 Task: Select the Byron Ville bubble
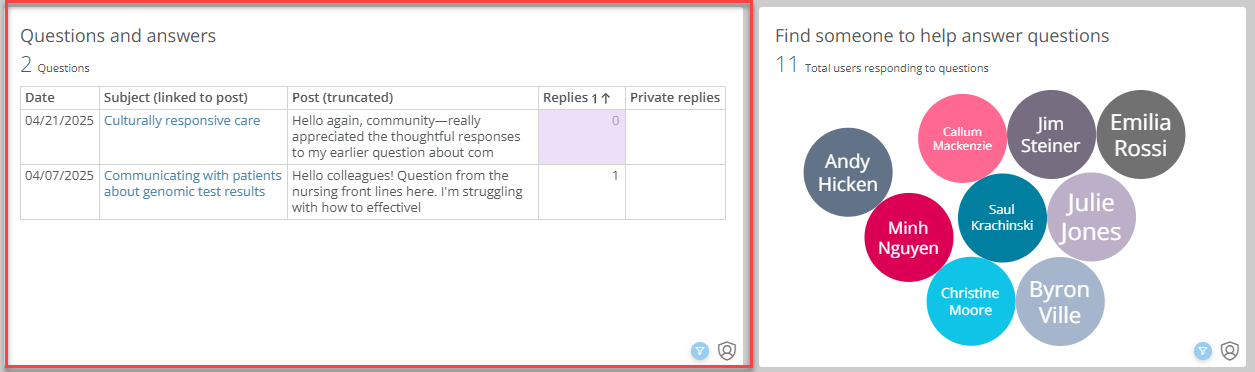[x=1060, y=301]
